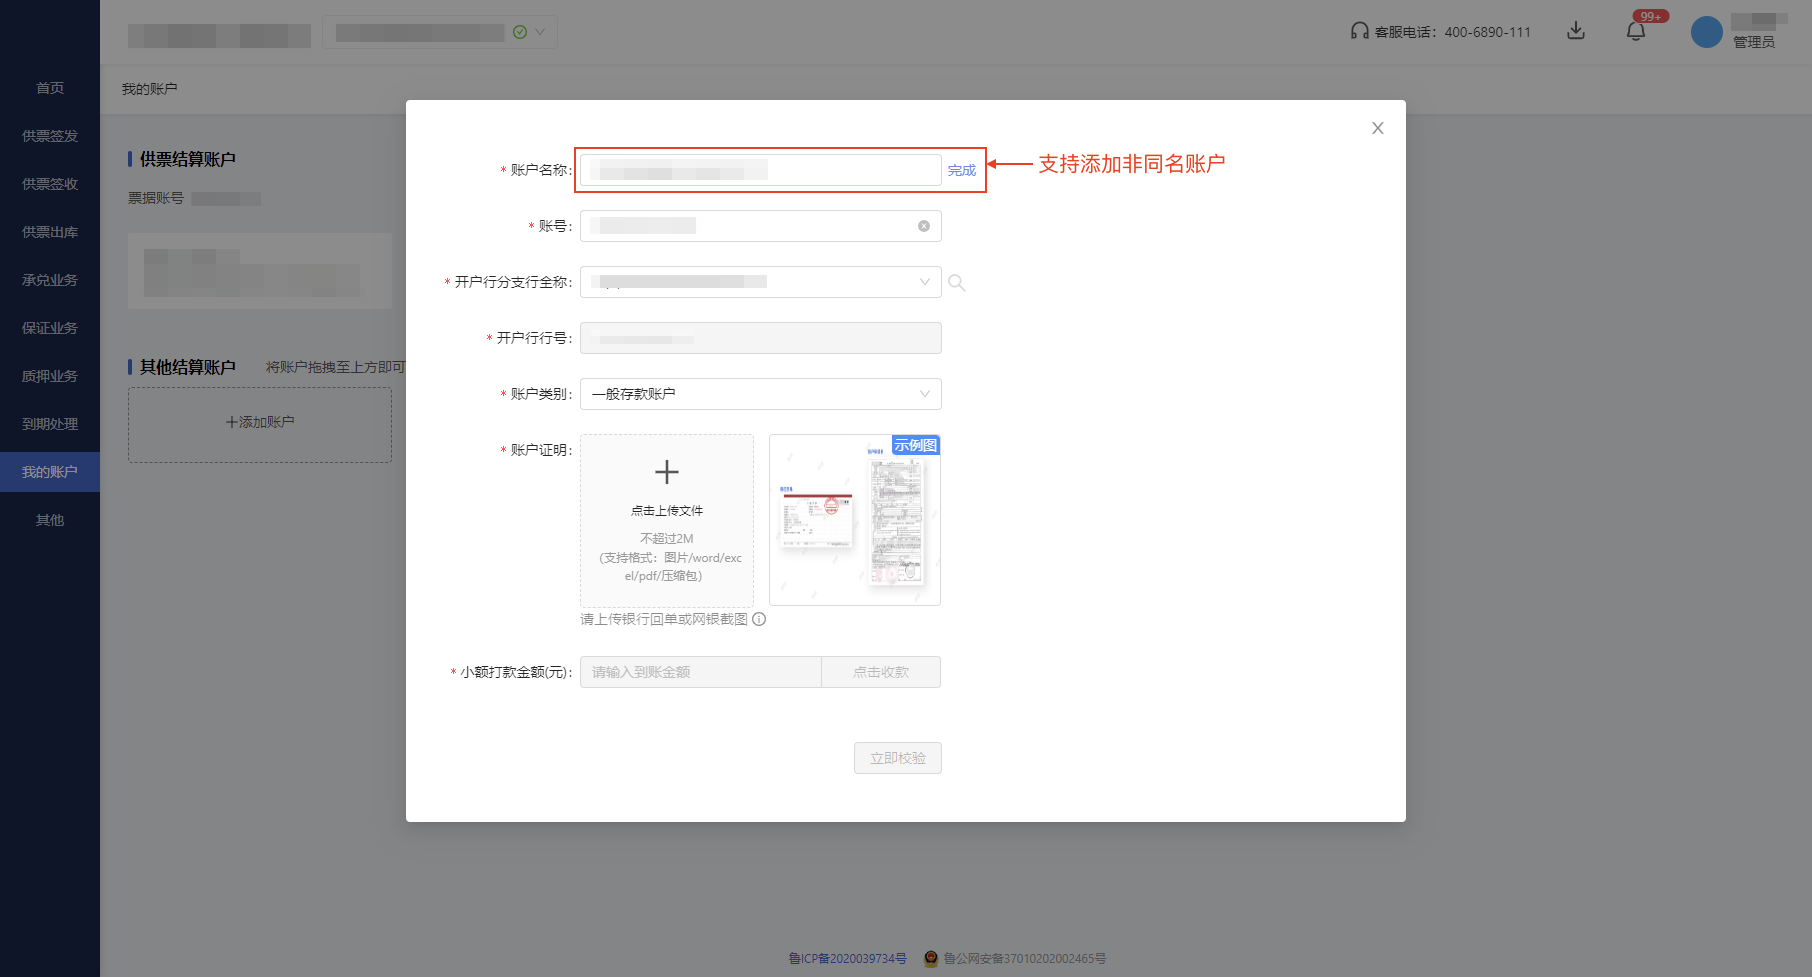Click the 立即校验 verification button
The width and height of the screenshot is (1812, 977).
[897, 758]
